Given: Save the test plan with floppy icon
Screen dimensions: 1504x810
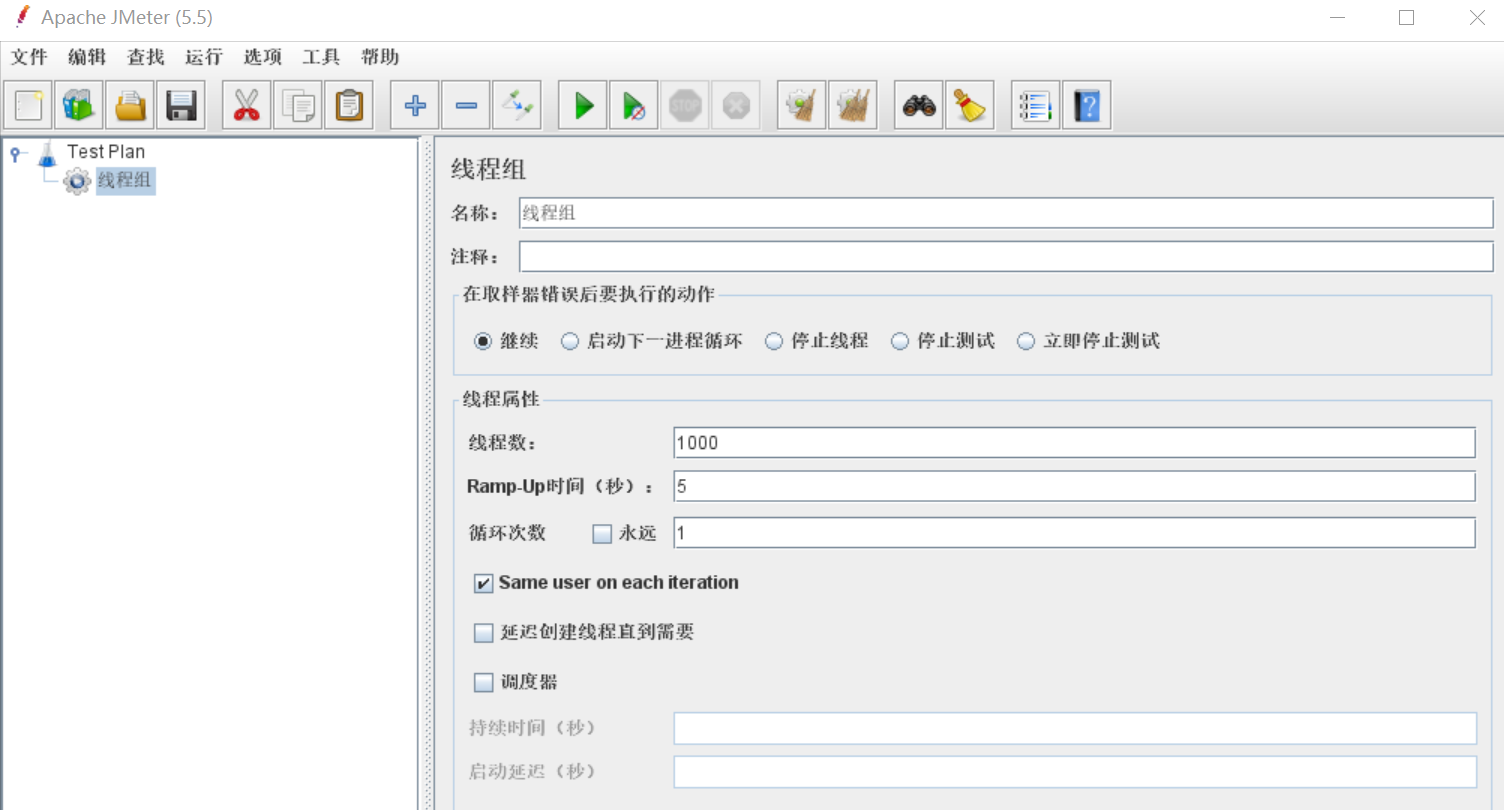Looking at the screenshot, I should coord(181,105).
